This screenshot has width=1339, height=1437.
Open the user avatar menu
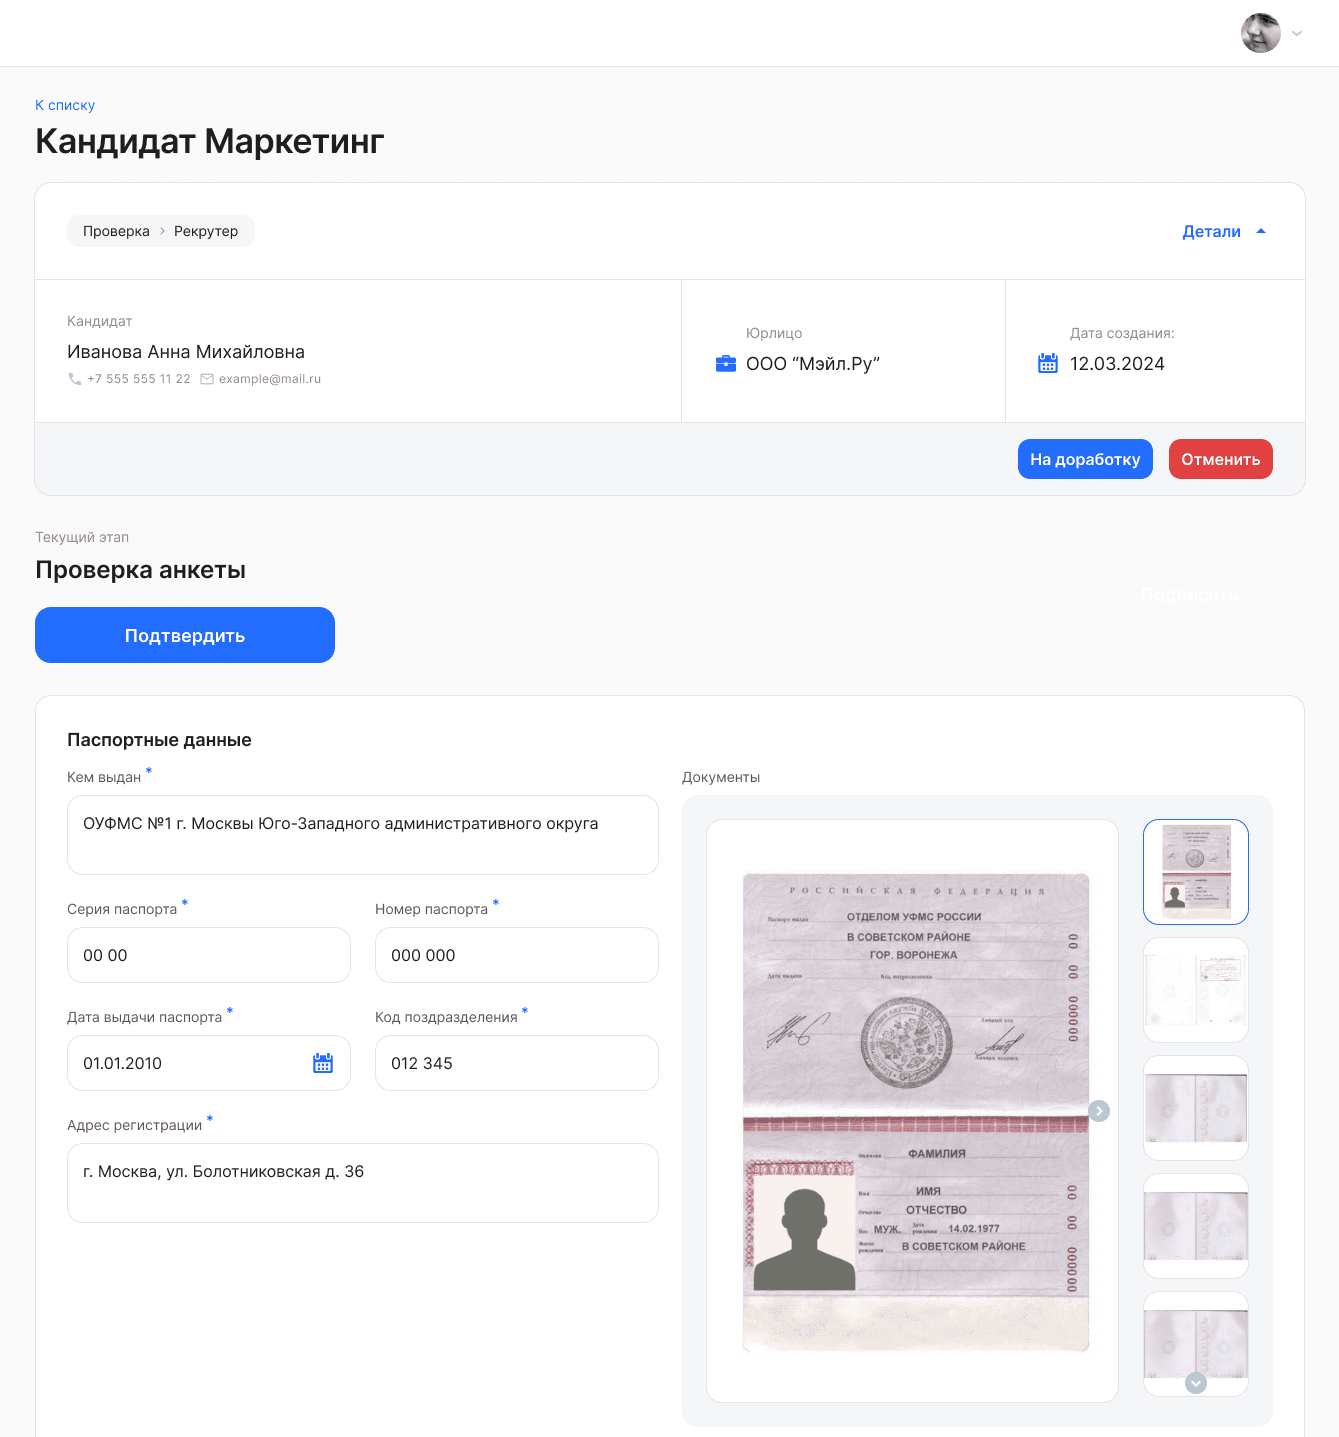[x=1260, y=33]
